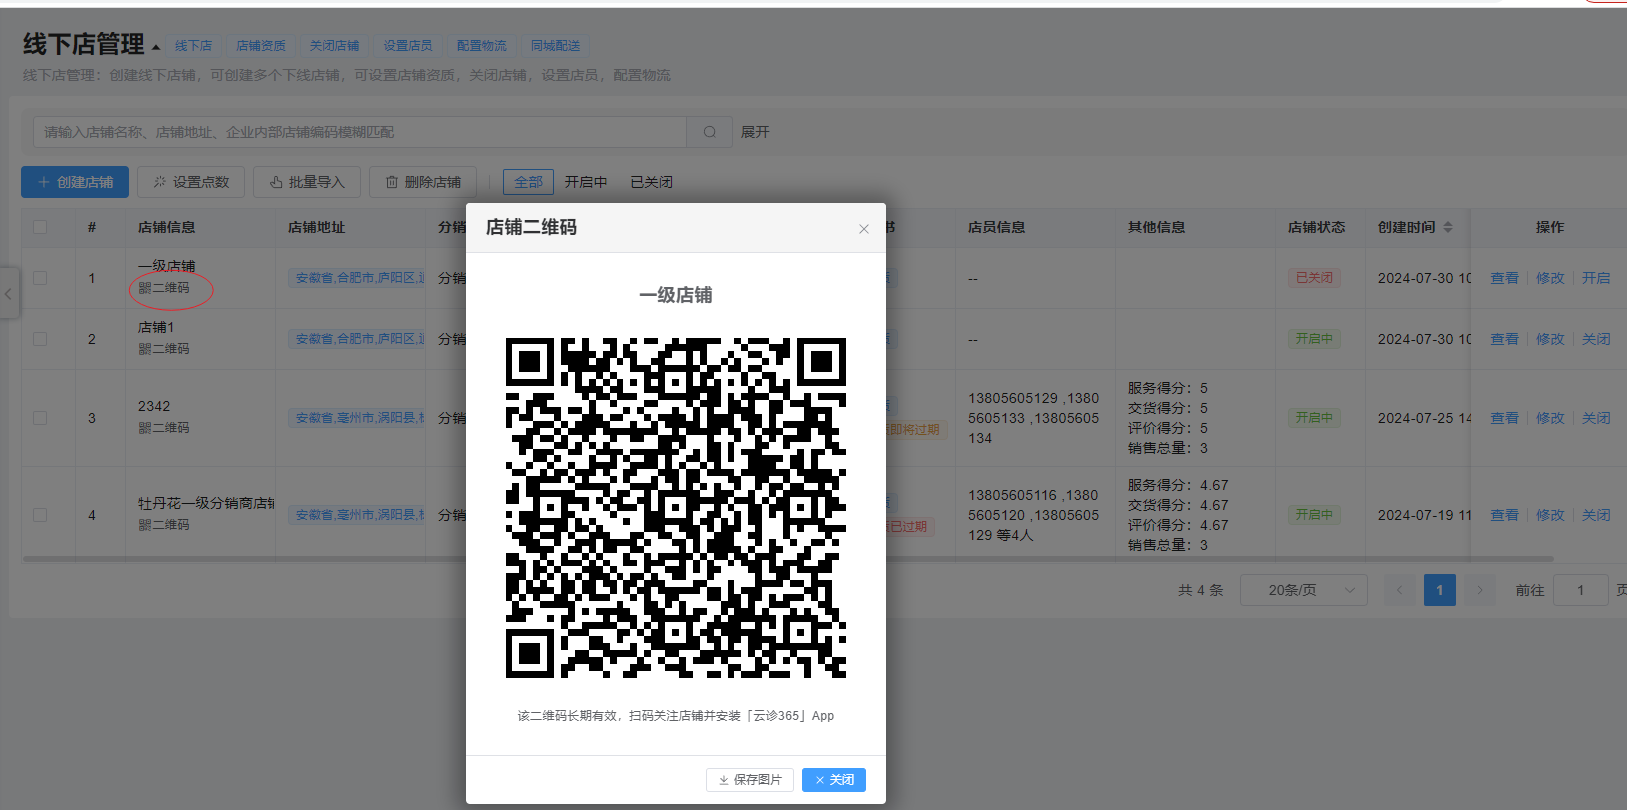Click 关闭 action for row 3 store 2342
The height and width of the screenshot is (810, 1627).
tap(1596, 418)
